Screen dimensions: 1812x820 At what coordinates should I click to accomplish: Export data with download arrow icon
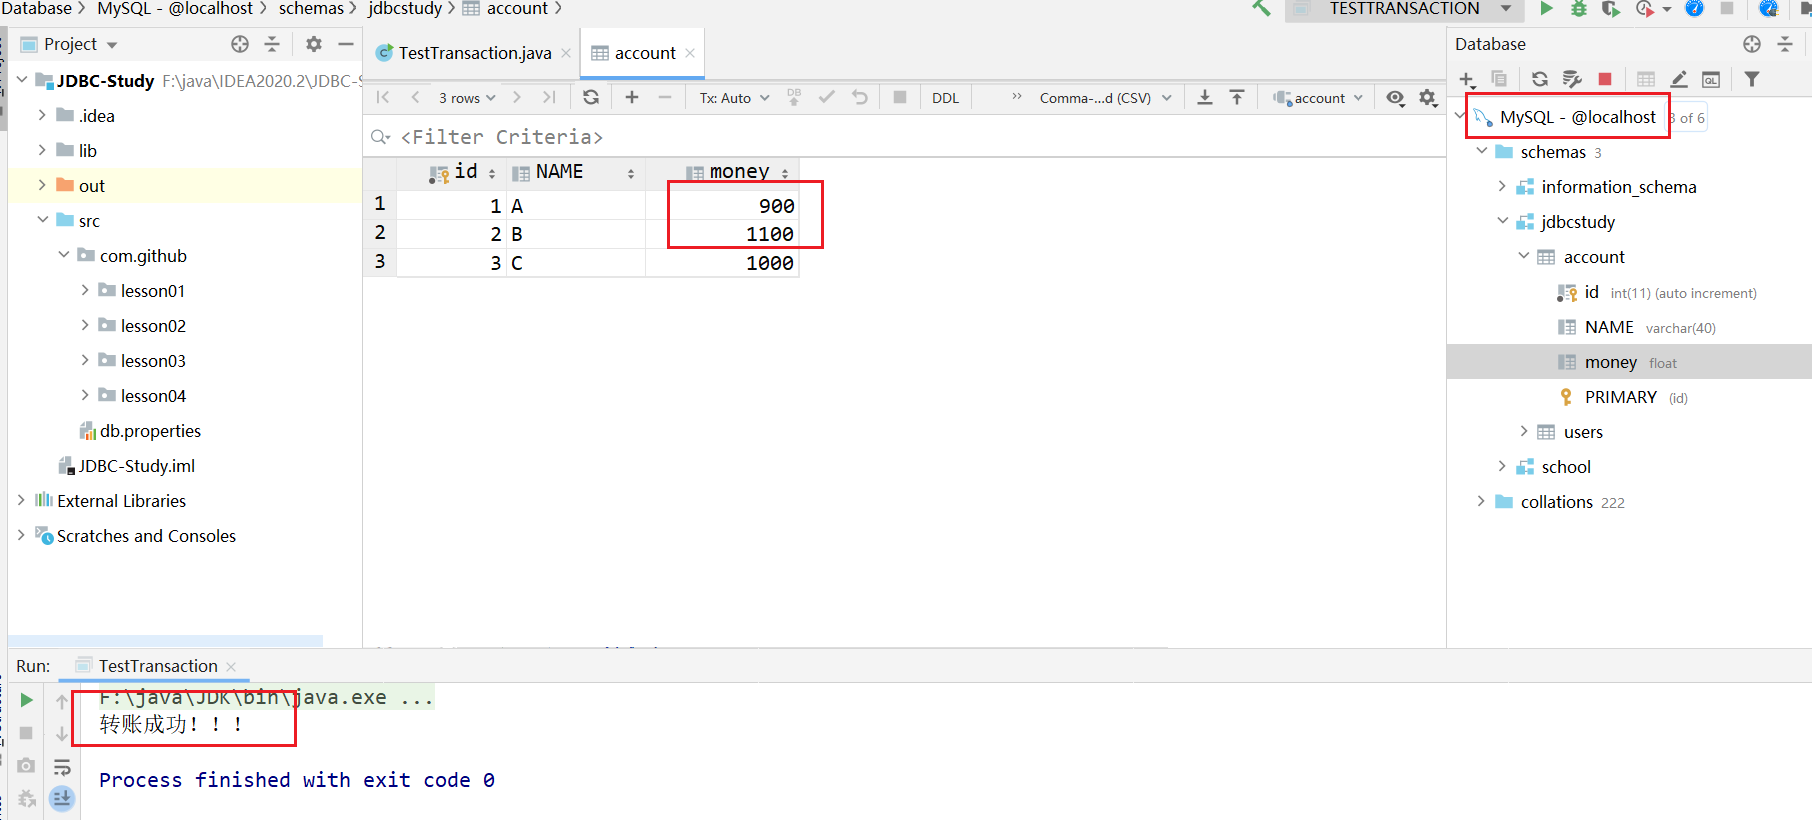(1205, 97)
